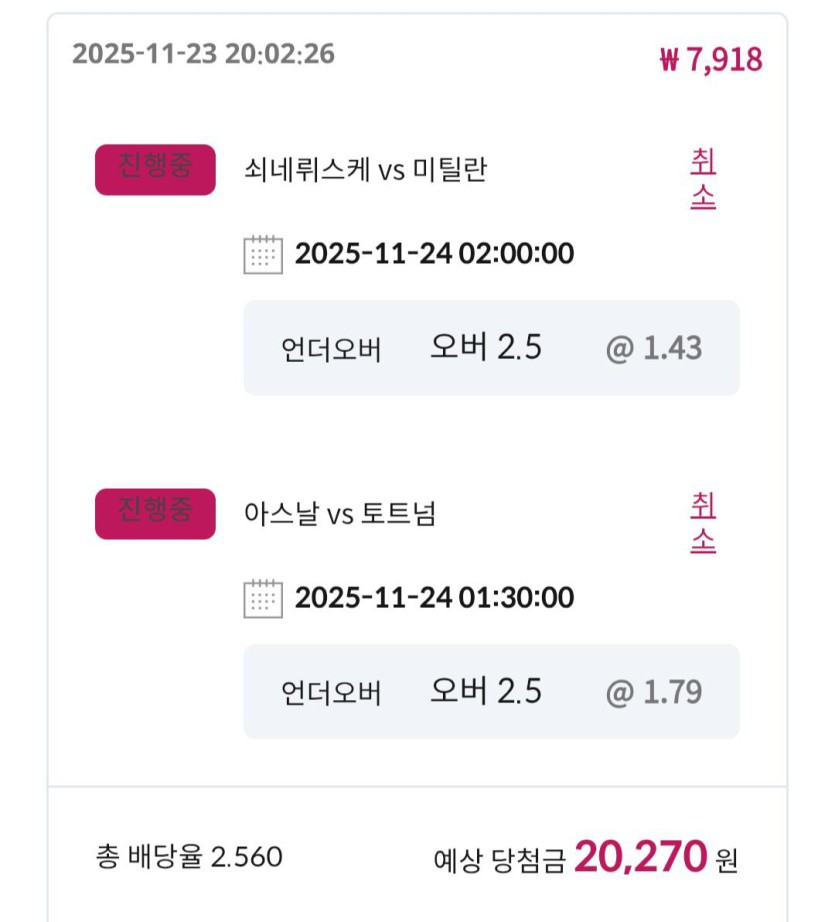Click the bet timestamp 2025-11-23 20:02:26

[203, 54]
